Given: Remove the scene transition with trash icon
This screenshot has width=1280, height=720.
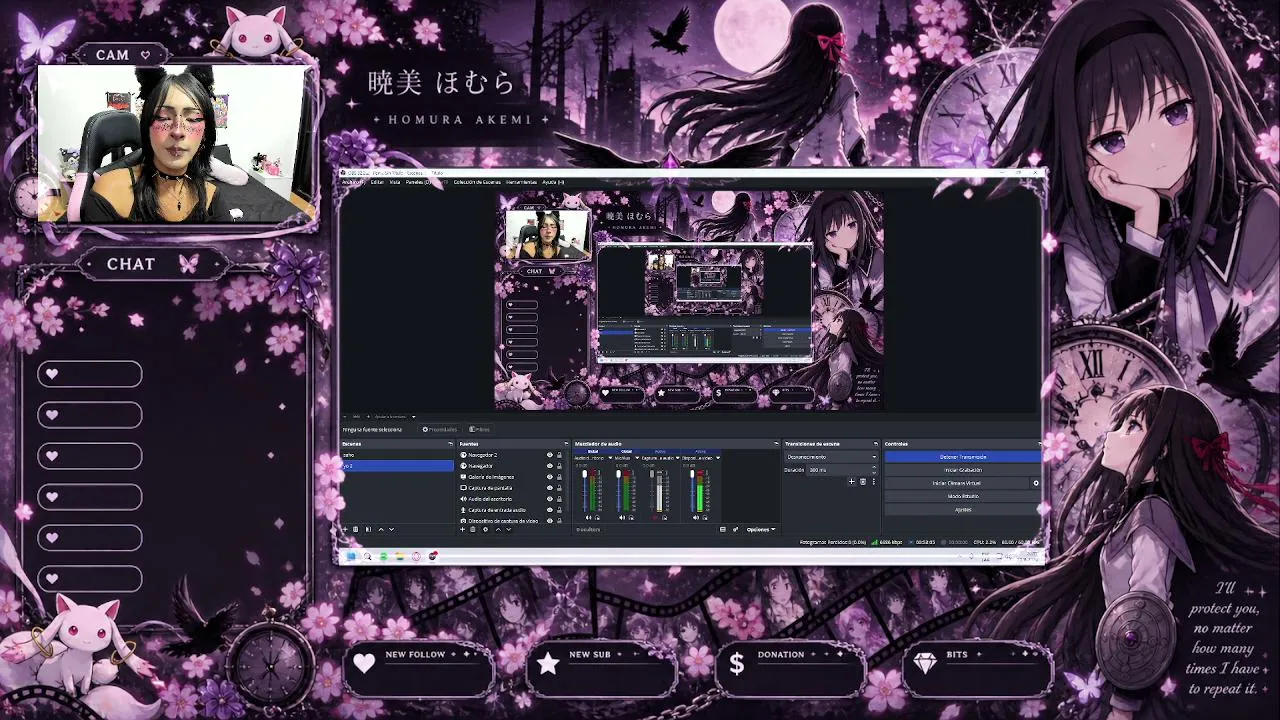Looking at the screenshot, I should click(x=863, y=482).
